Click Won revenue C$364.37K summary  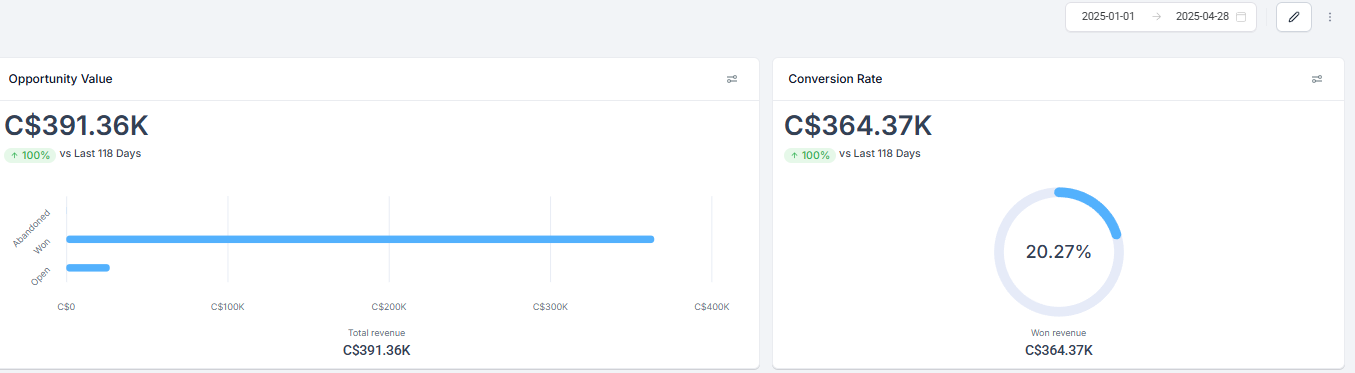click(x=1058, y=342)
